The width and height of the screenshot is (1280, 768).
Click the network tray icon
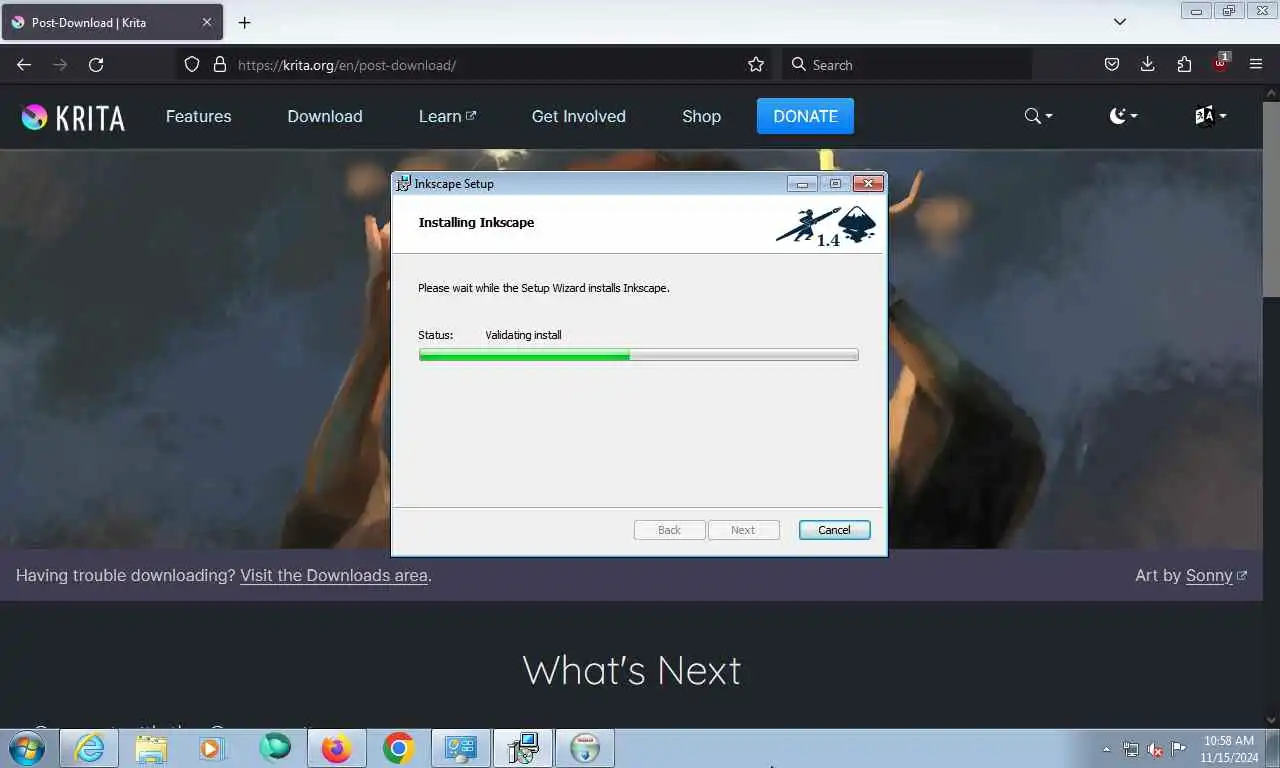click(x=1131, y=749)
